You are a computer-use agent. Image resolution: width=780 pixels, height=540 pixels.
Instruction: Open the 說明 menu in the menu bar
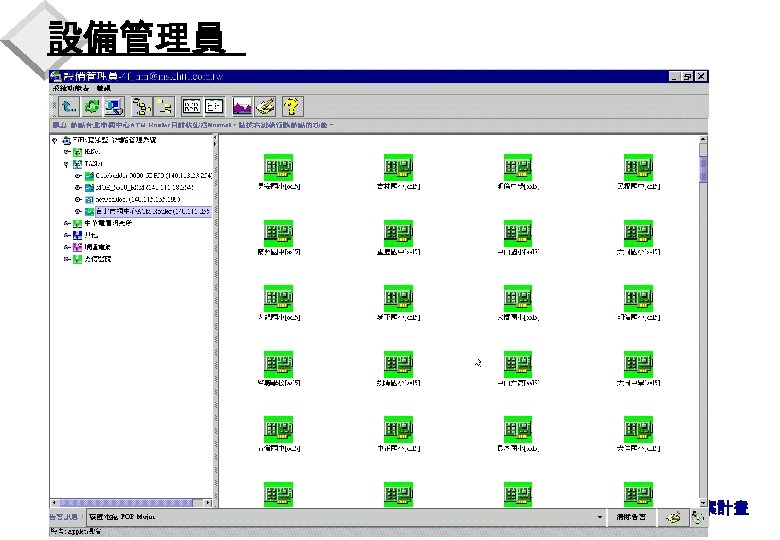[104, 88]
